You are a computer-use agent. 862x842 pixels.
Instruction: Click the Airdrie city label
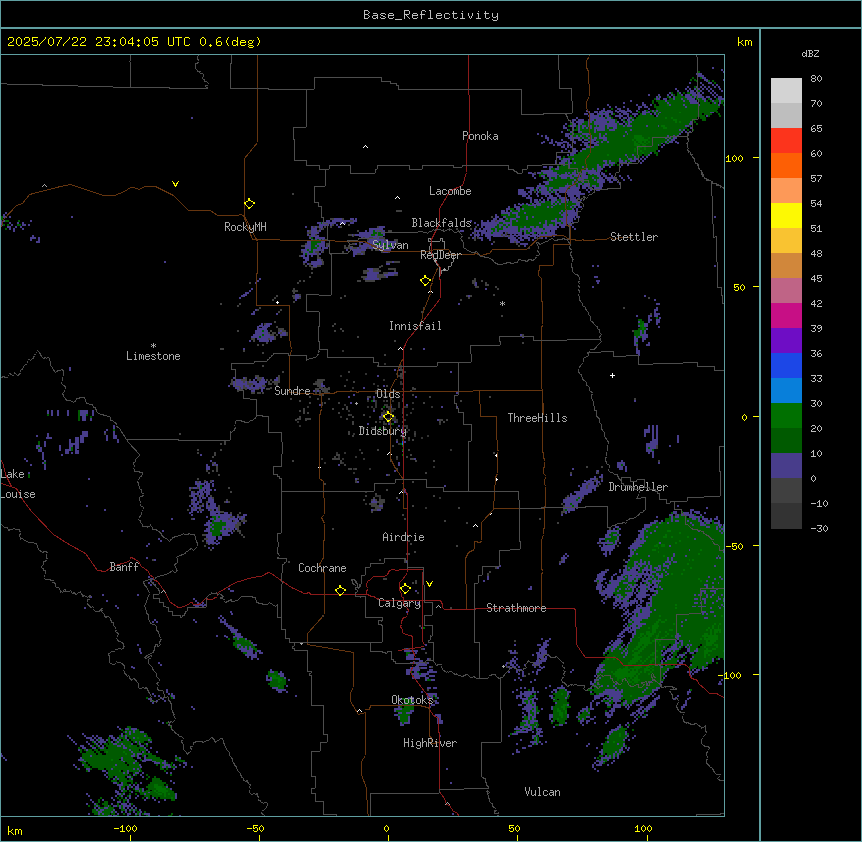tap(403, 537)
